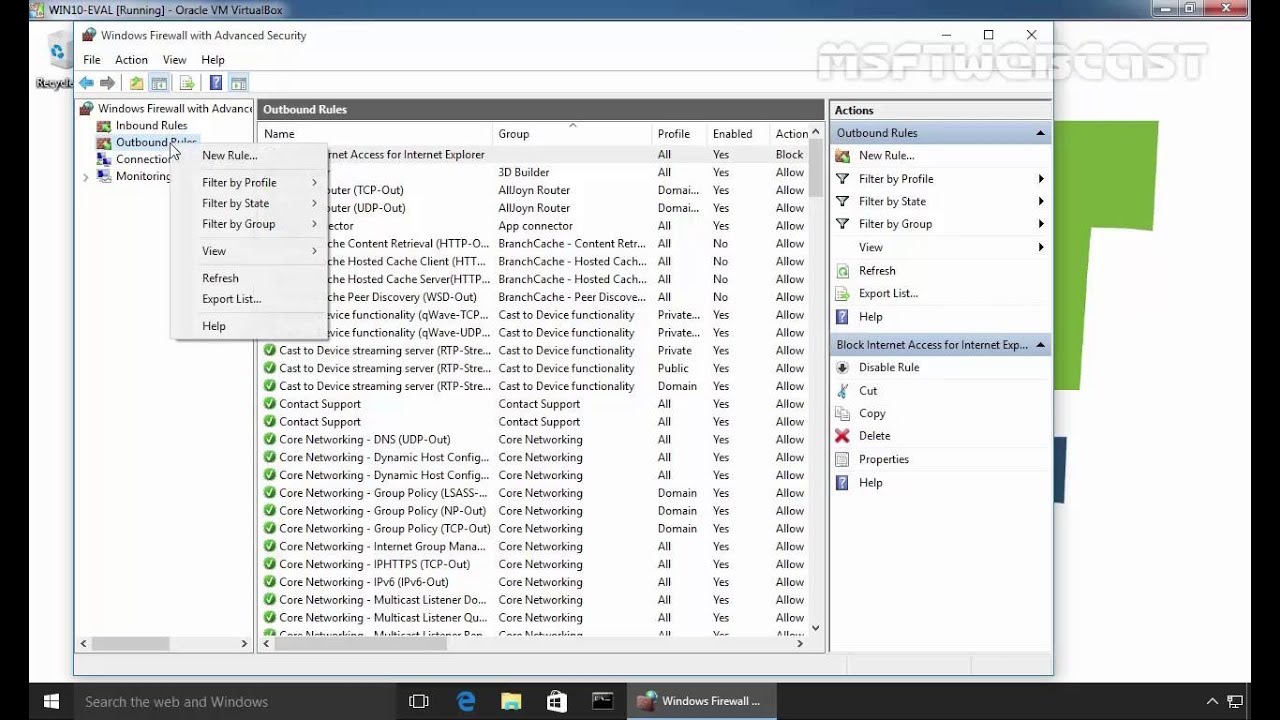Click the rules list horizontal scrollbar

[360, 644]
